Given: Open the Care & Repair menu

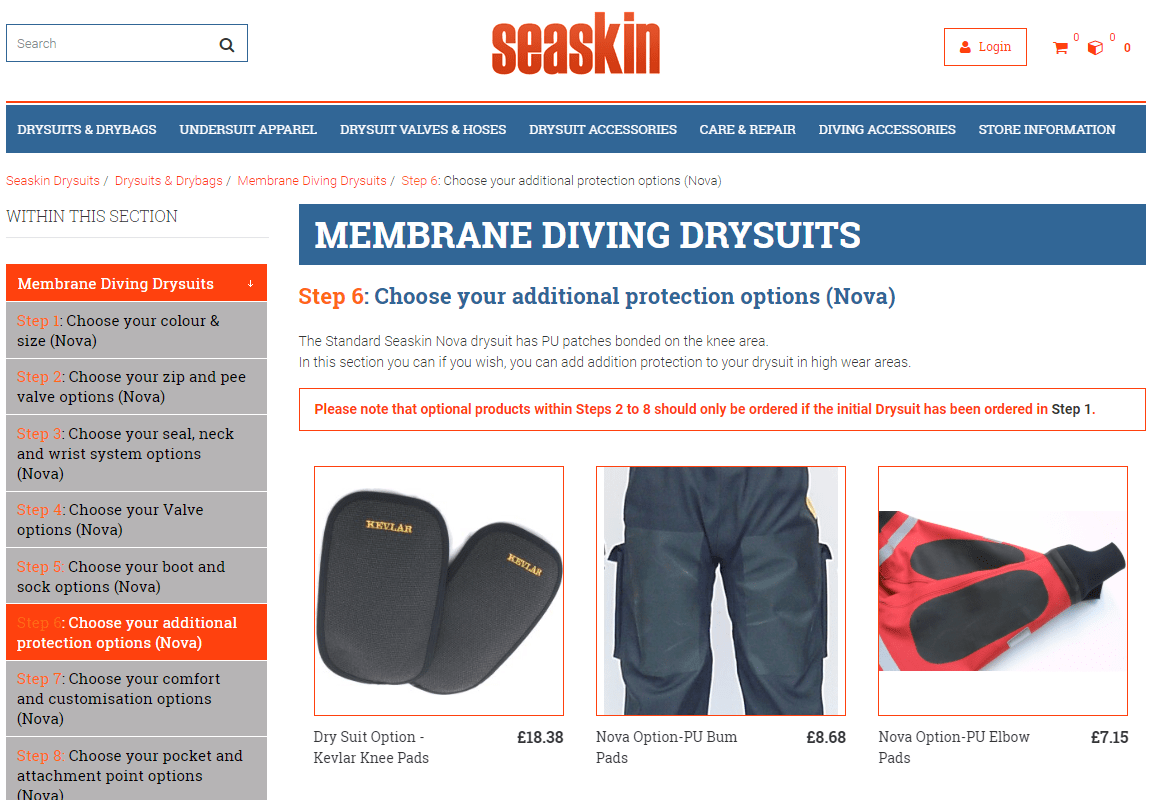Looking at the screenshot, I should click(x=747, y=129).
